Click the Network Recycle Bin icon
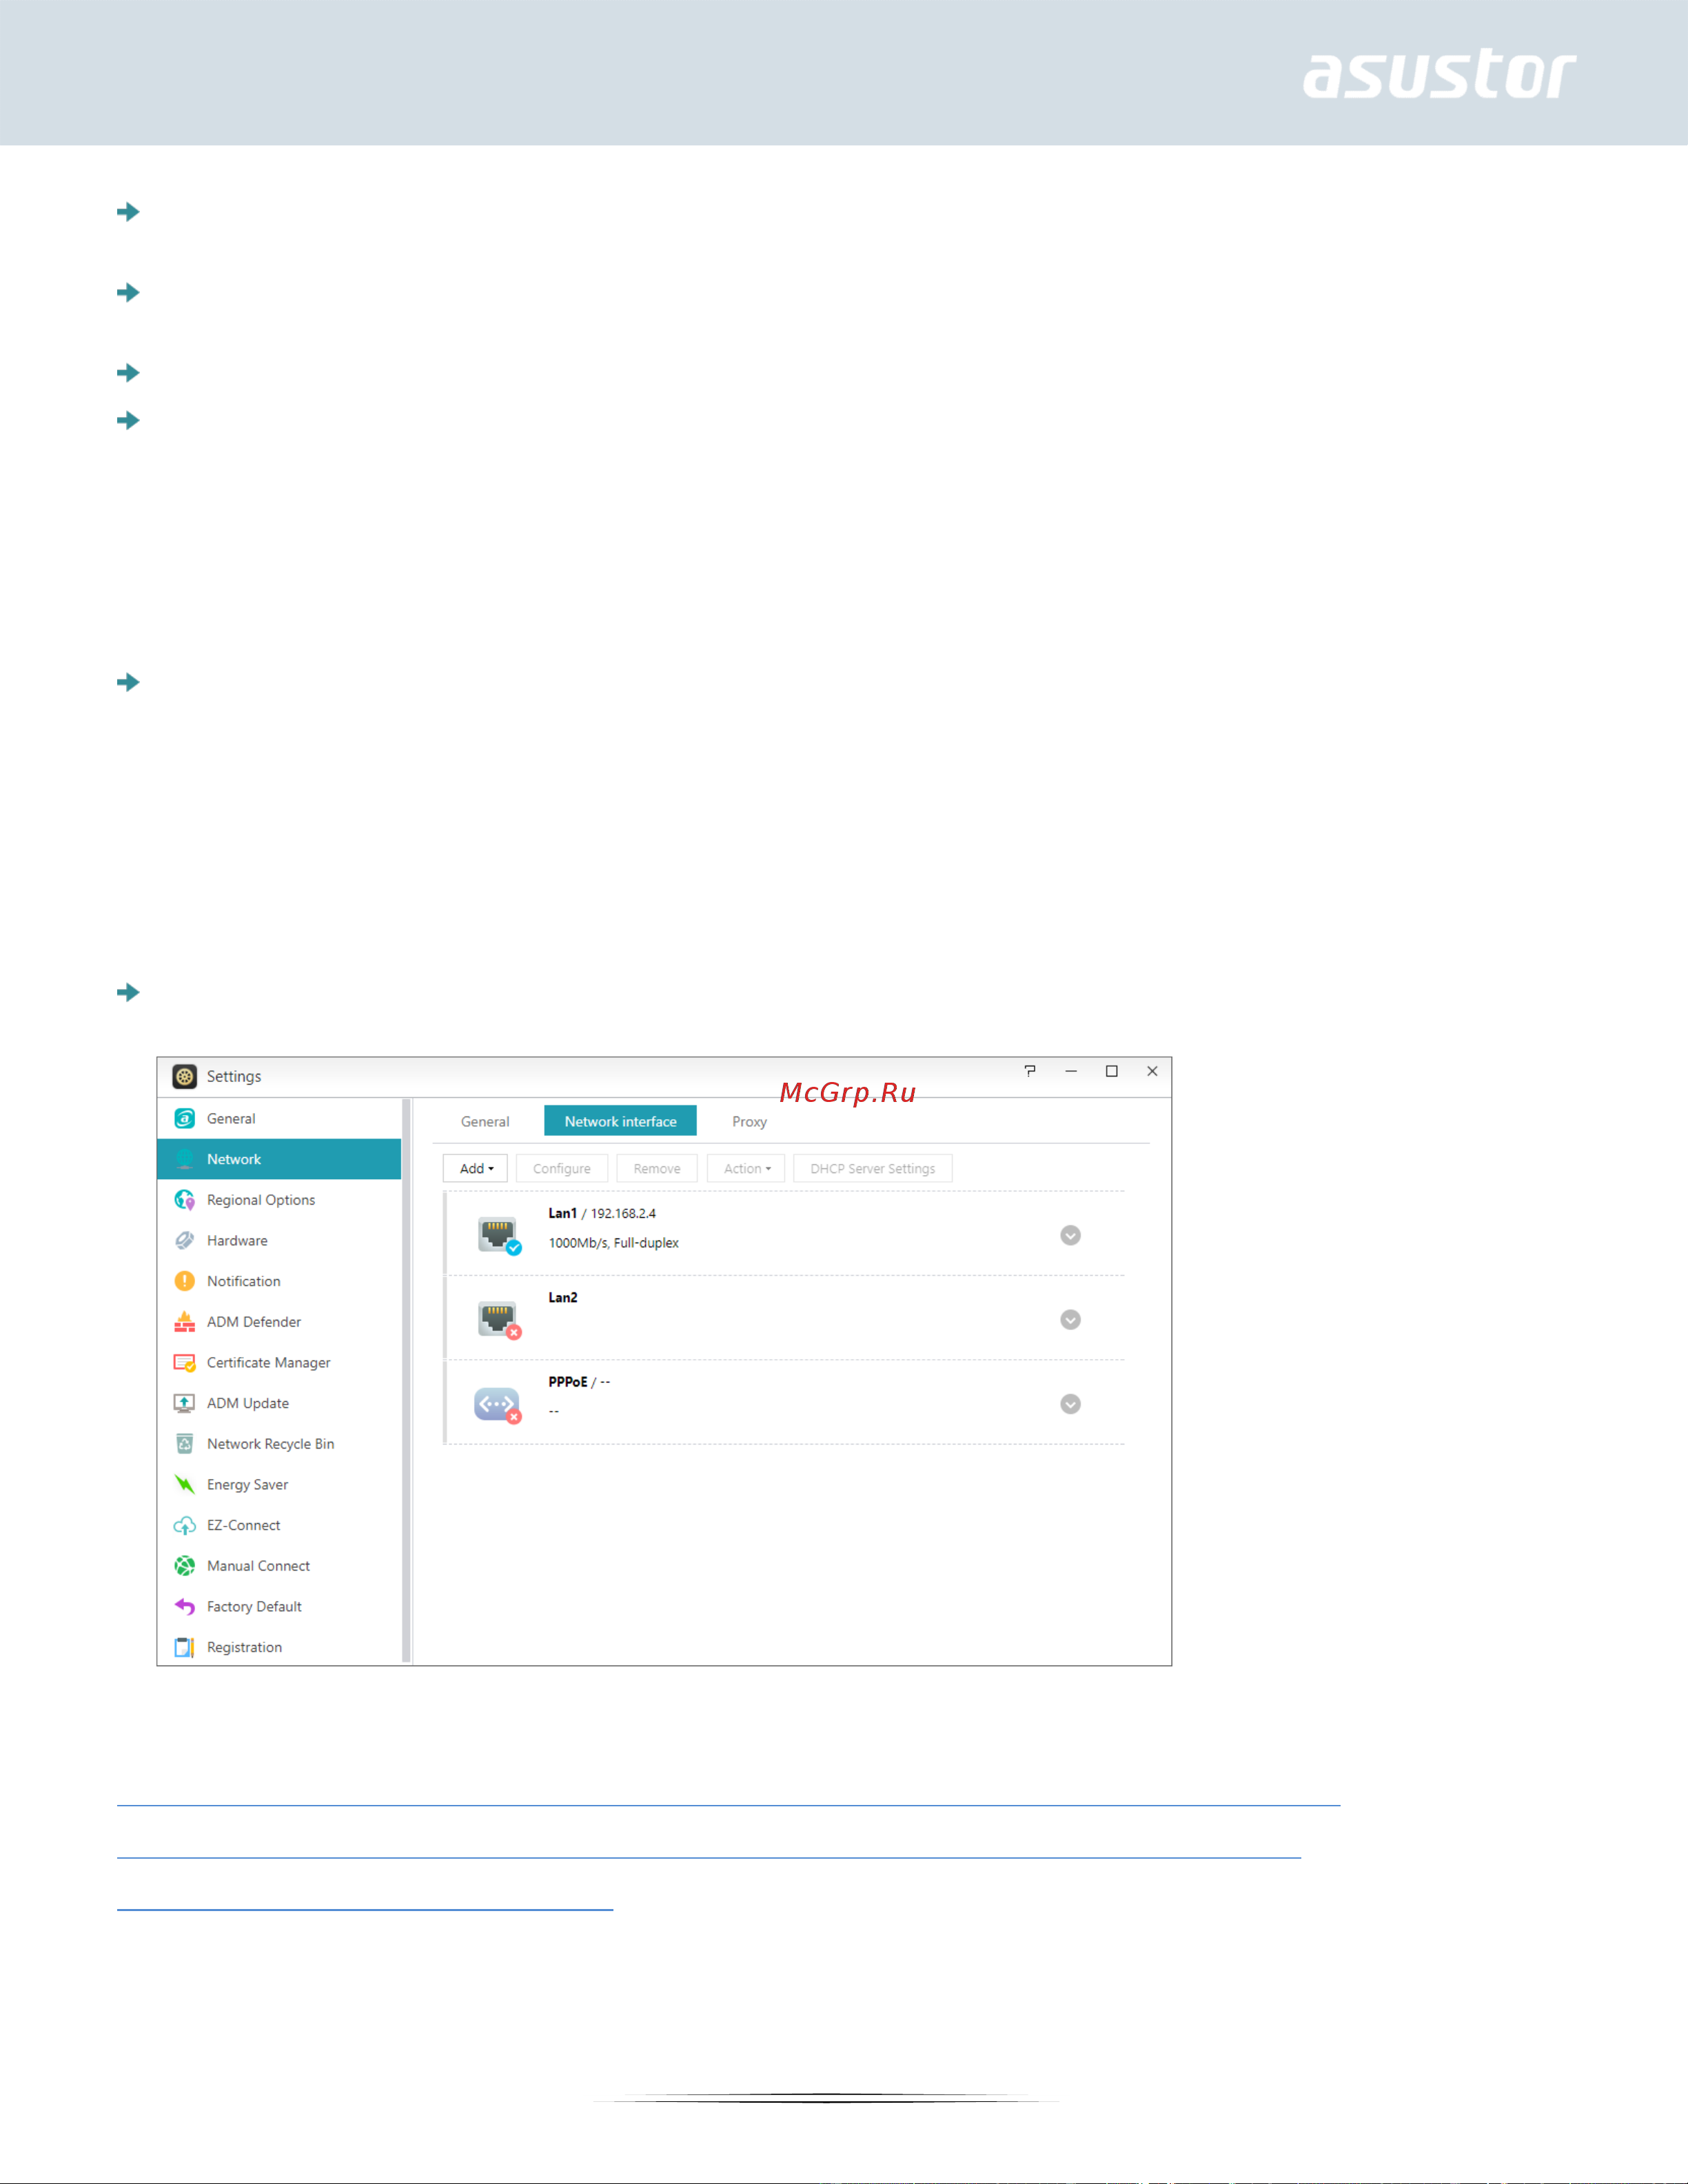Viewport: 1688px width, 2184px height. (184, 1443)
